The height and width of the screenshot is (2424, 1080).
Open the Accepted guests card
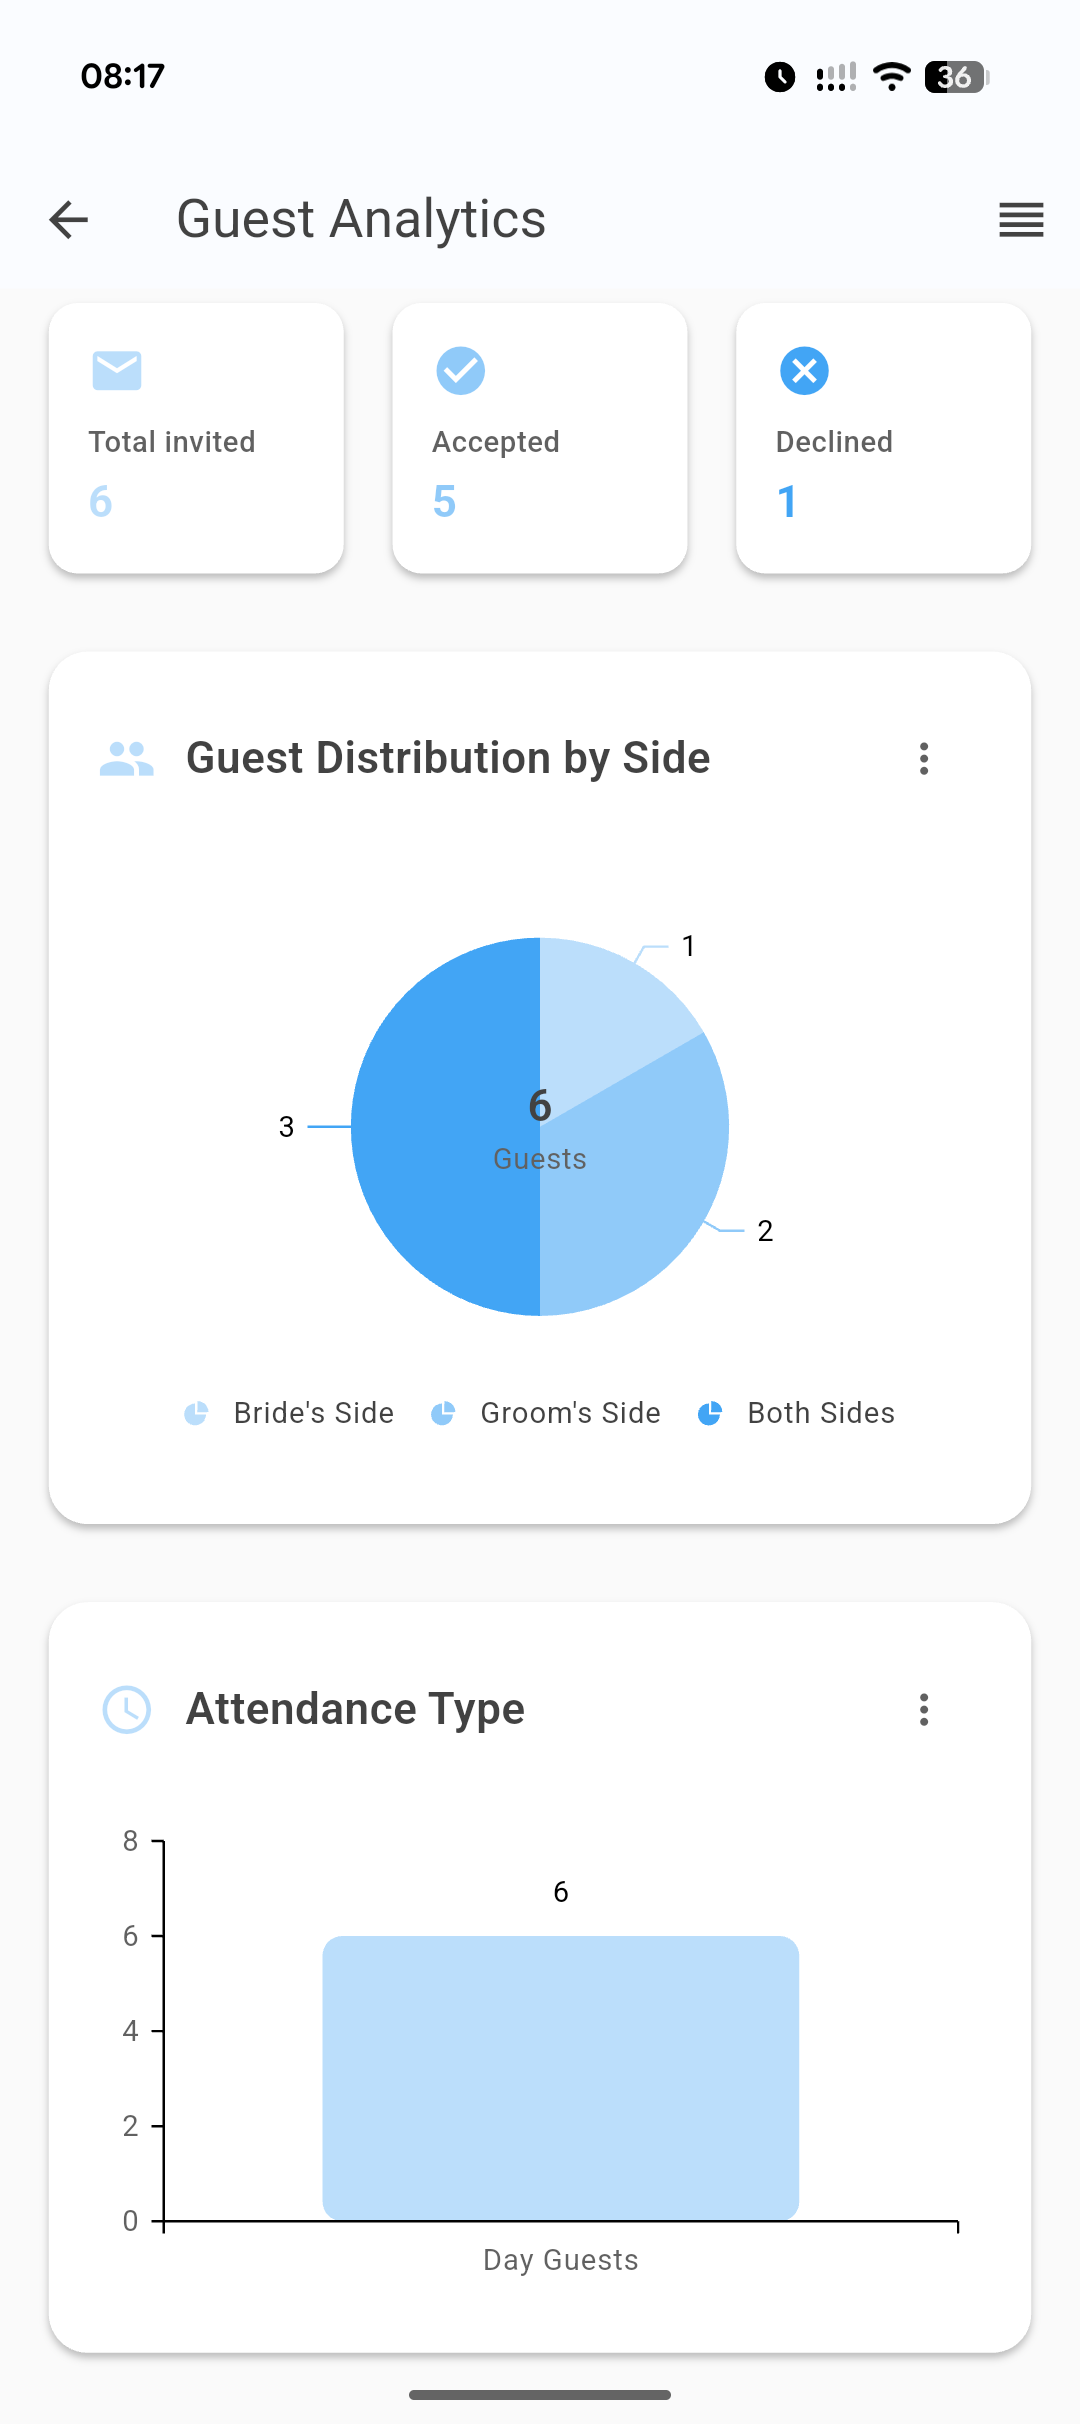[540, 438]
